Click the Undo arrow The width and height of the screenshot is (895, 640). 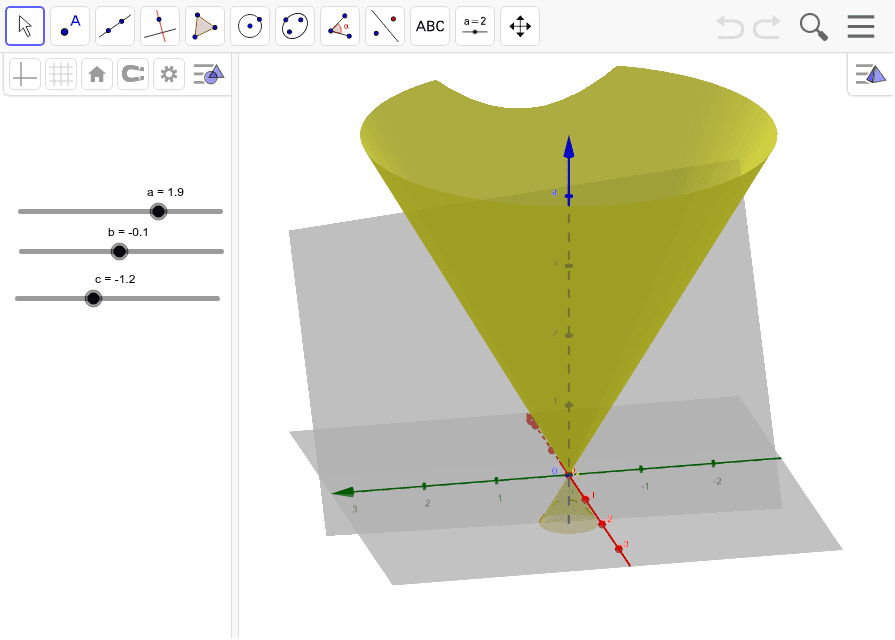730,27
